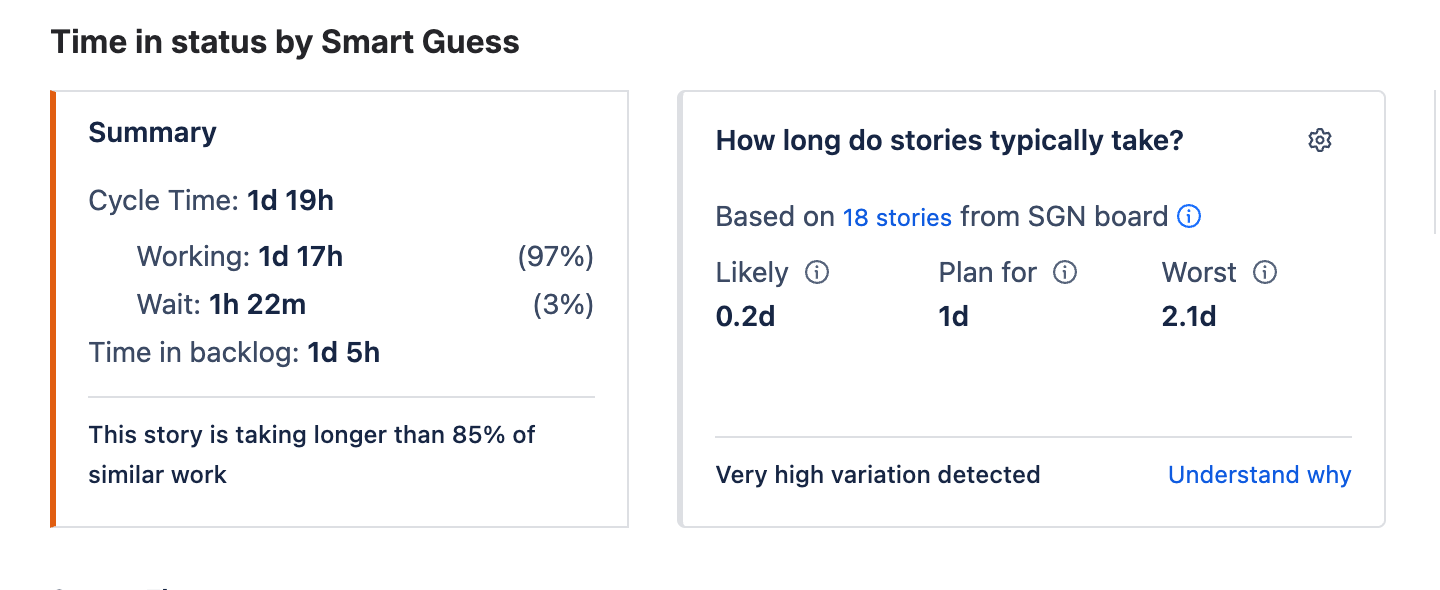
Task: Click the 3% wait percentage
Action: [563, 304]
